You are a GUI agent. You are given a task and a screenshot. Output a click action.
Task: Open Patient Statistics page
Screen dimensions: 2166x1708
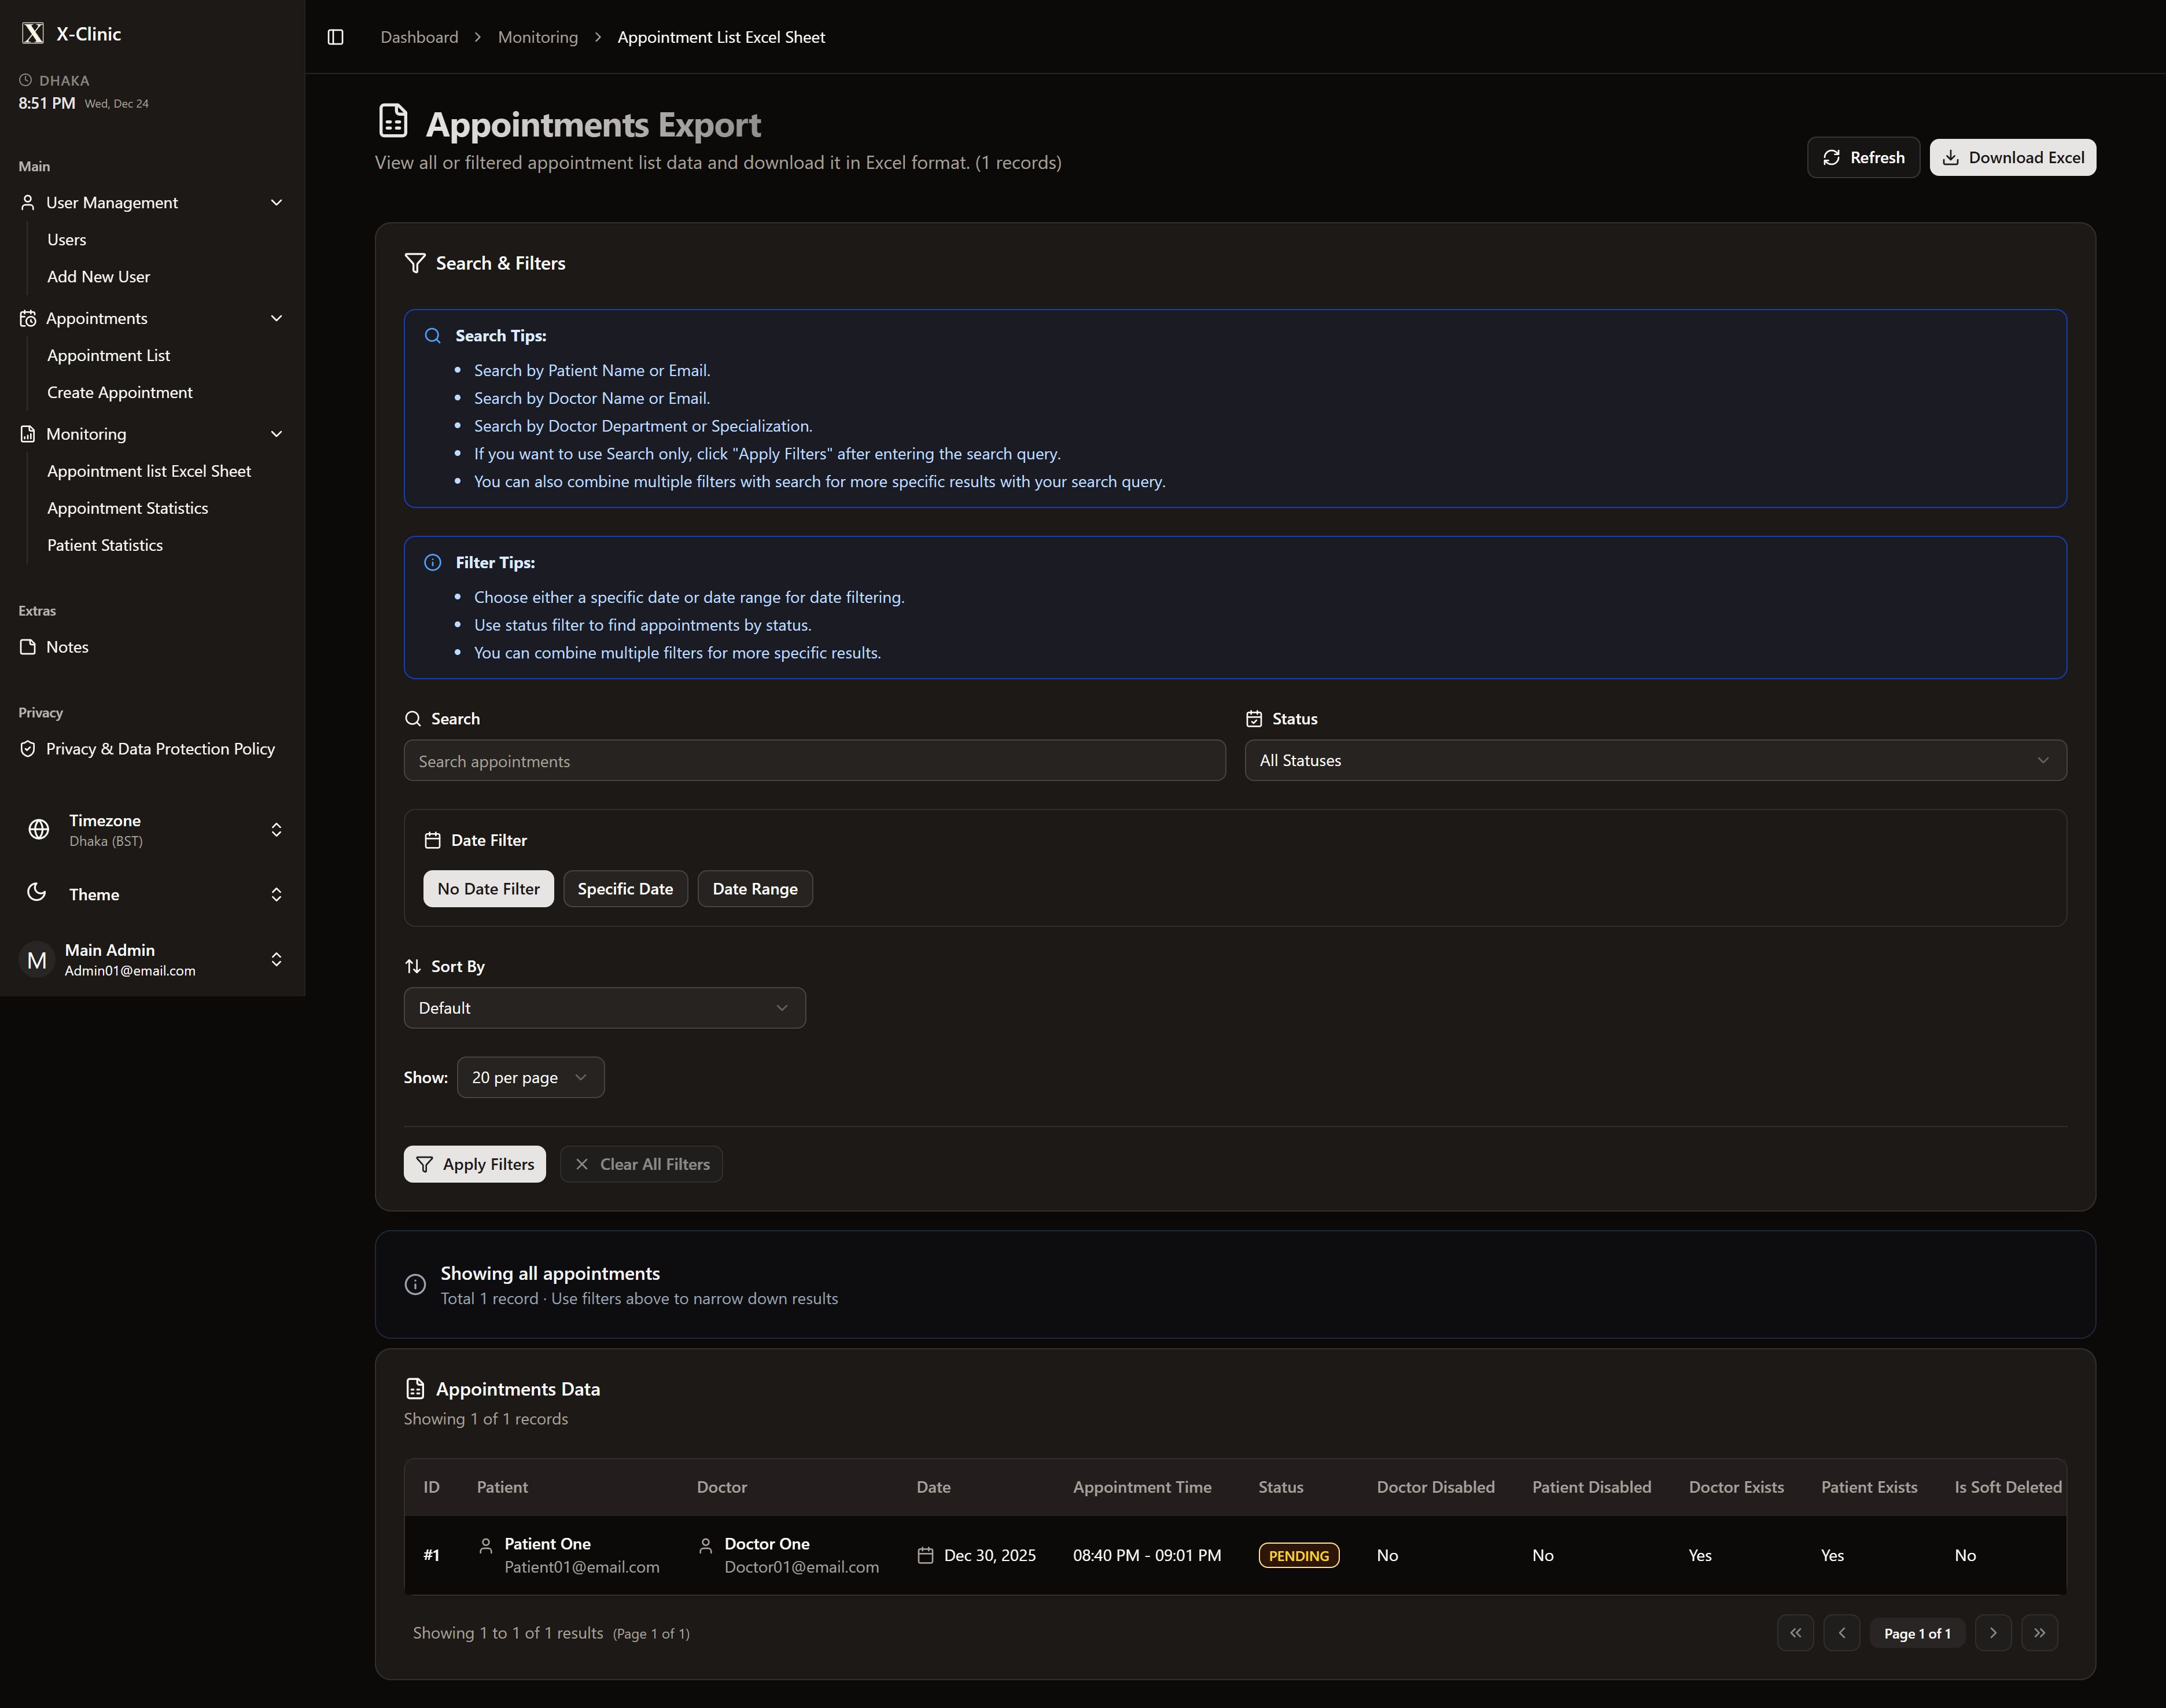coord(105,545)
